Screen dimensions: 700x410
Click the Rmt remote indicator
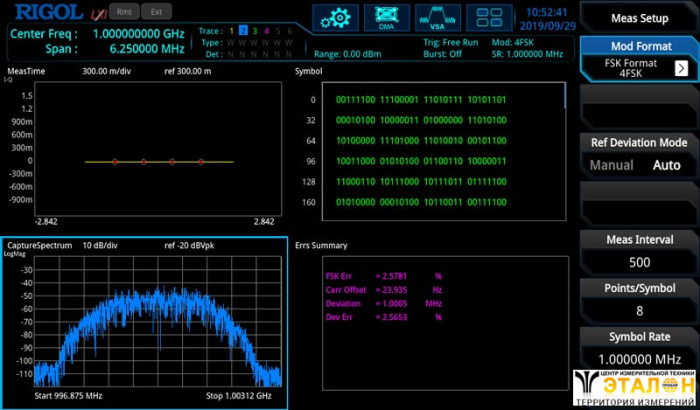point(124,12)
